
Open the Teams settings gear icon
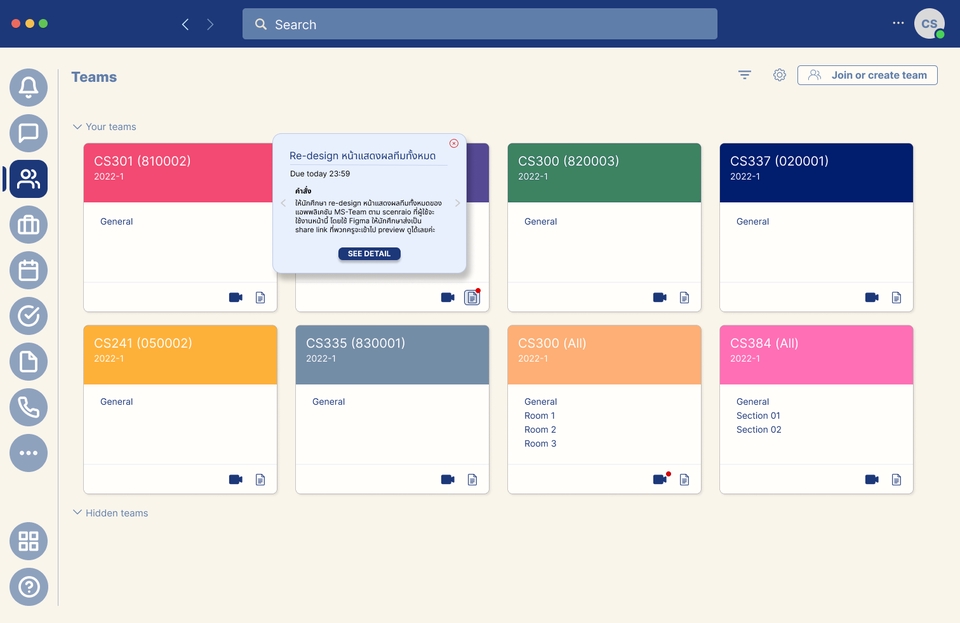(779, 75)
